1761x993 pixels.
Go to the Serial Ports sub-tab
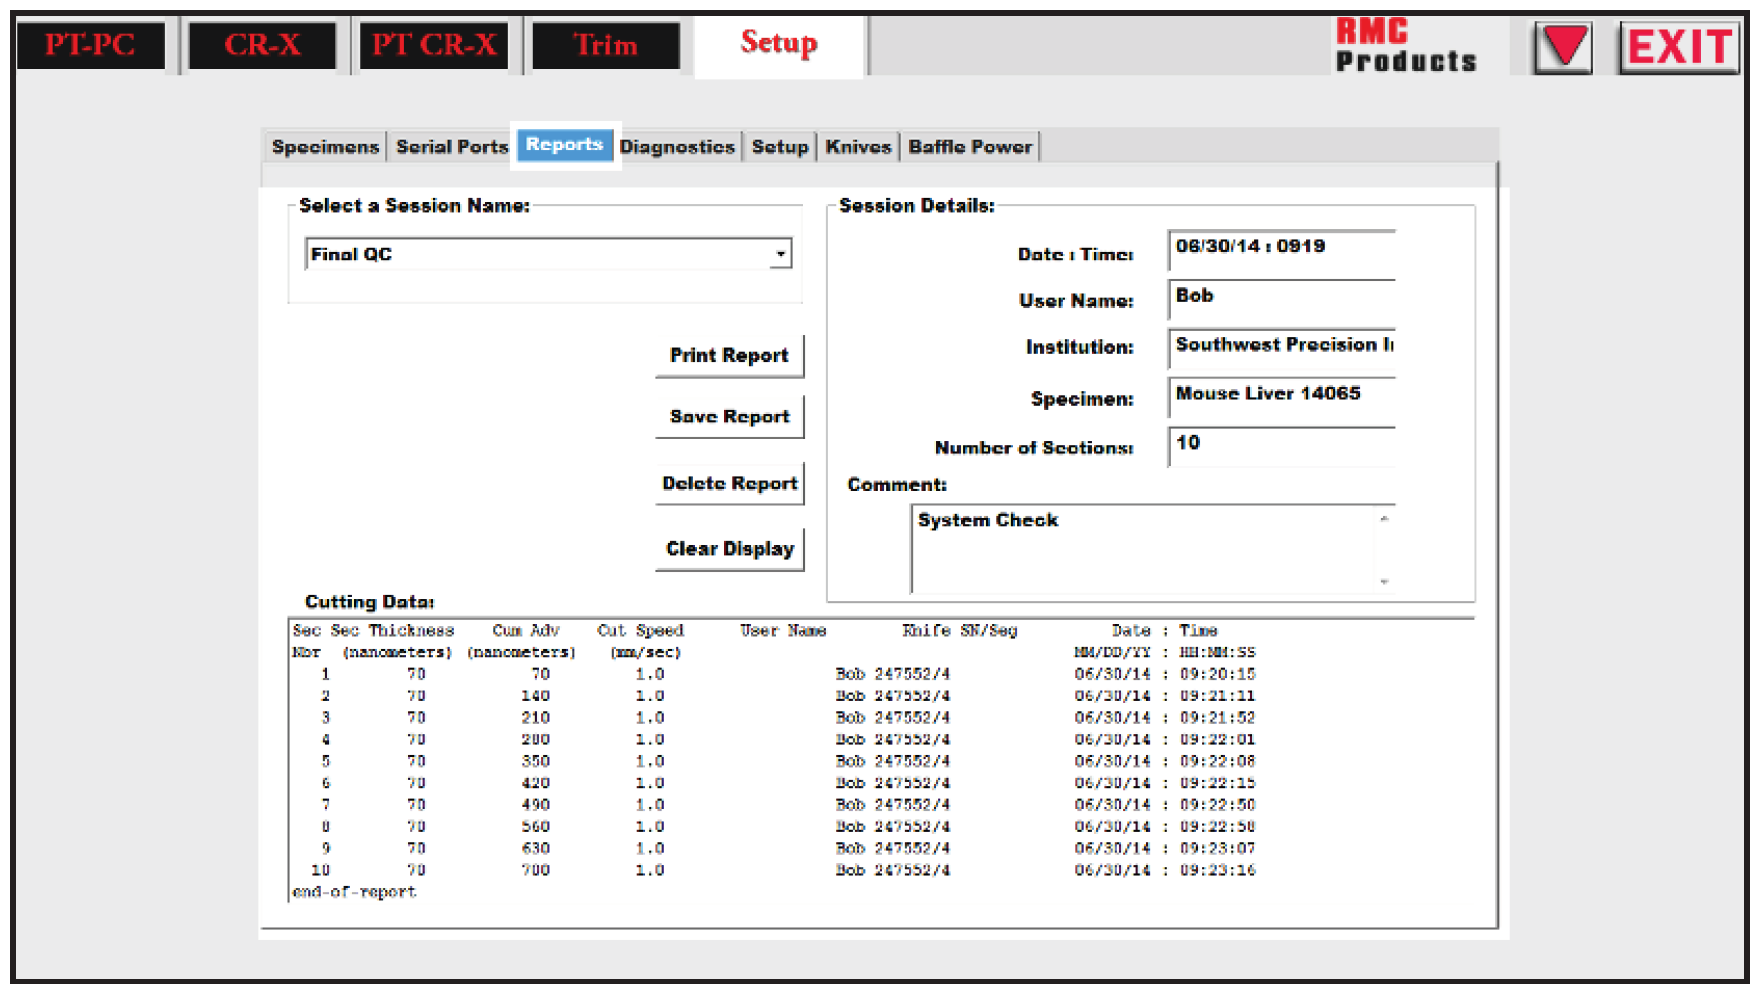click(452, 147)
